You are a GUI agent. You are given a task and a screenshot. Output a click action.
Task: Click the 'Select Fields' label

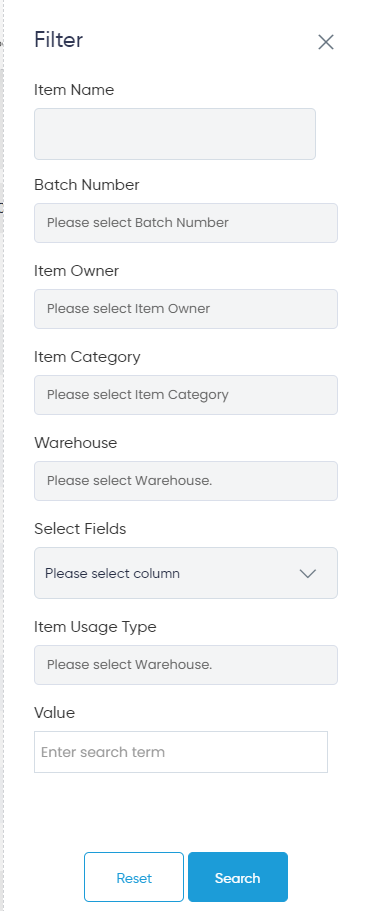[80, 529]
